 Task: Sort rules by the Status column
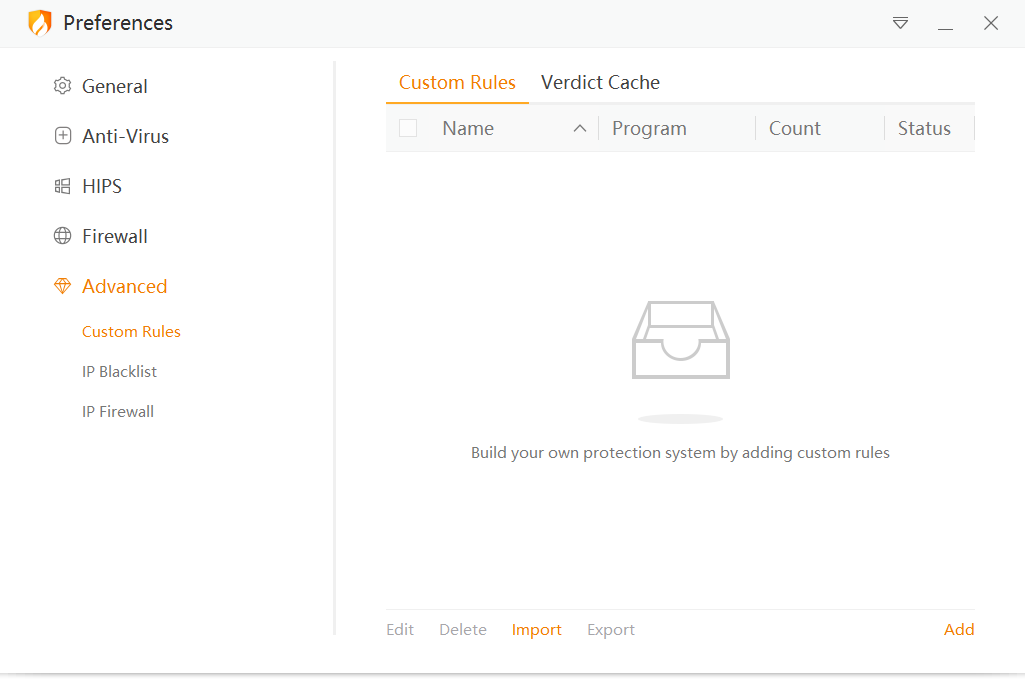point(924,128)
